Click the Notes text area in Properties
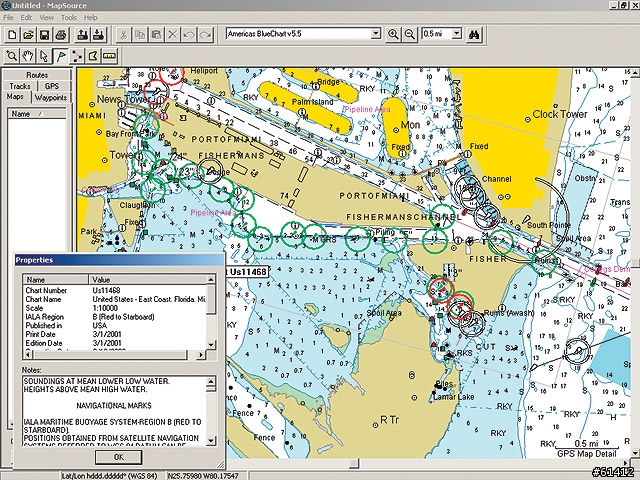The width and height of the screenshot is (640, 480). (x=115, y=411)
